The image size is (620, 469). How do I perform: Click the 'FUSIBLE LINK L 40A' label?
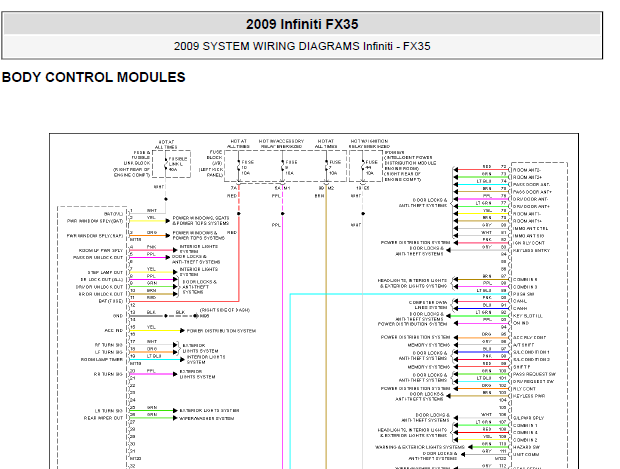[x=177, y=164]
